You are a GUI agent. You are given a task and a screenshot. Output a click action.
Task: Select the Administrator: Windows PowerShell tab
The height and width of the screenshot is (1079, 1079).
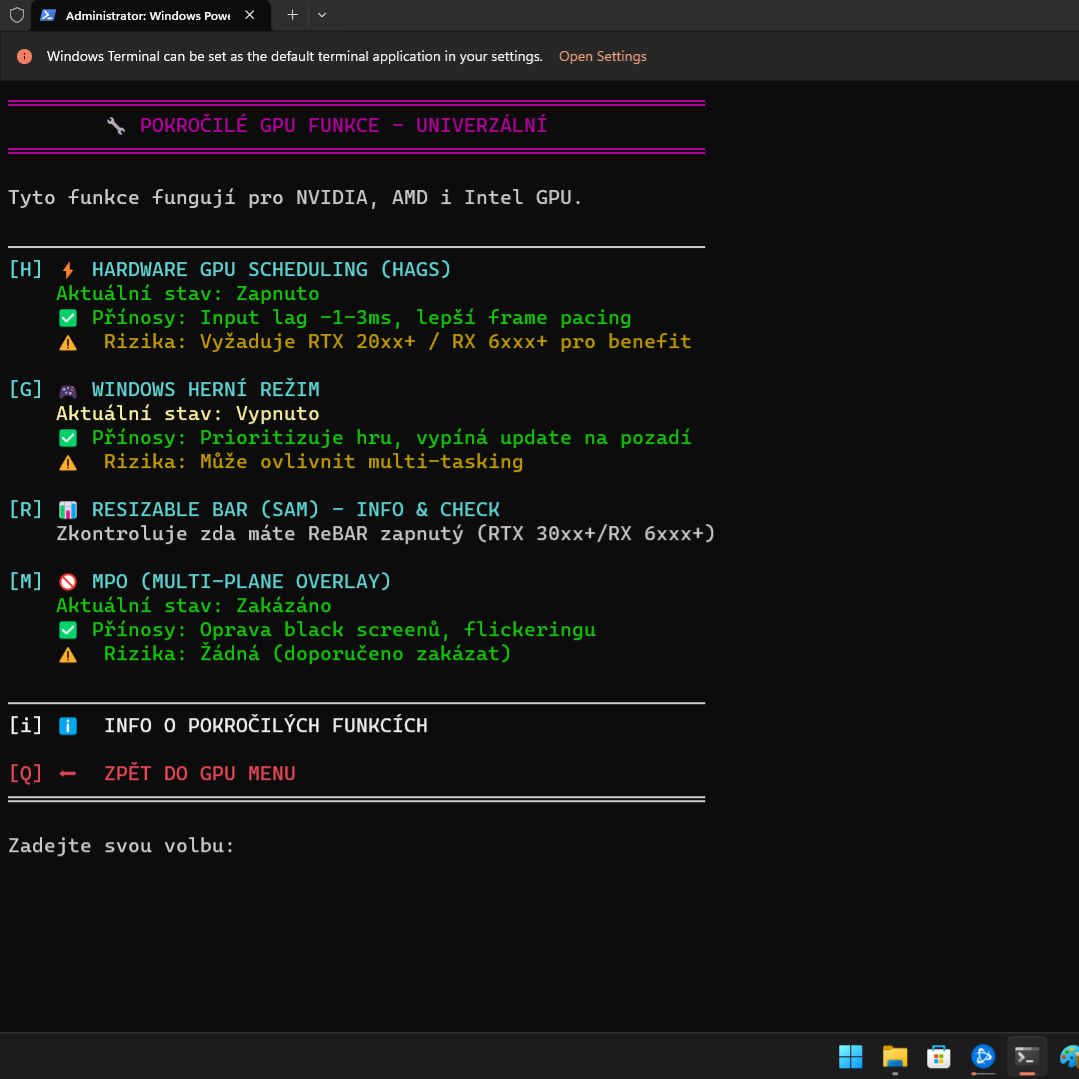click(145, 16)
